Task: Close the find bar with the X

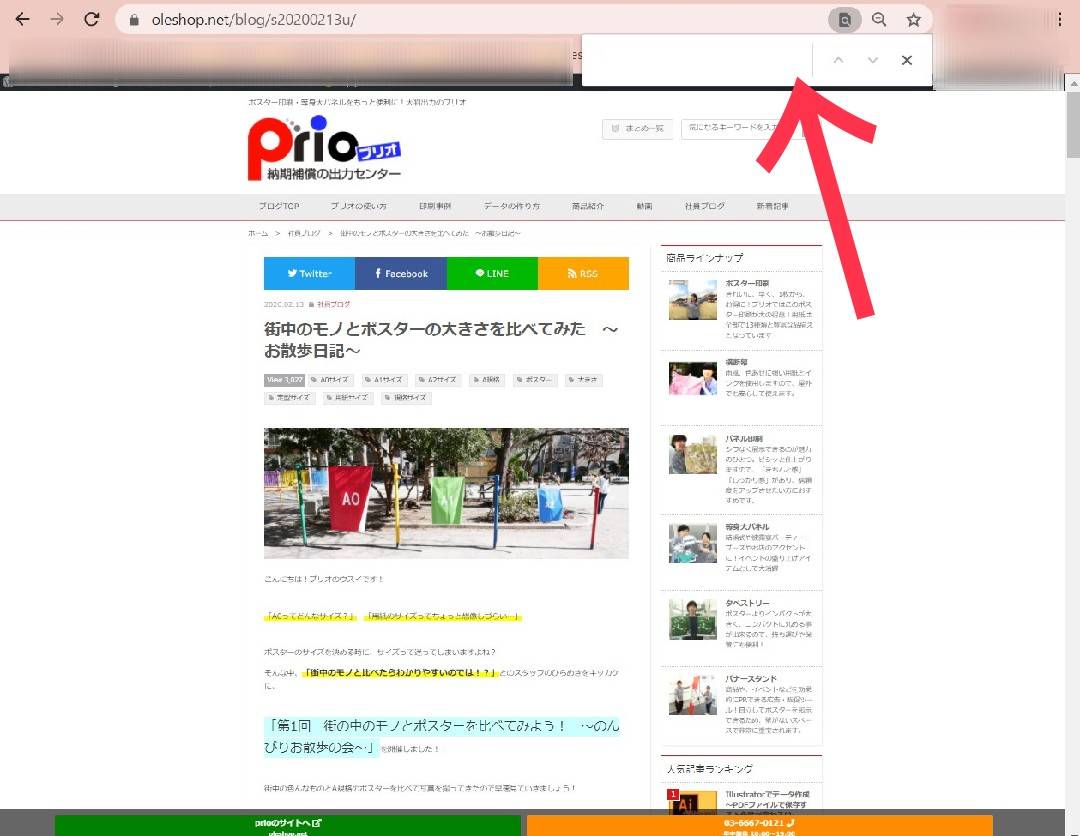Action: [x=907, y=60]
